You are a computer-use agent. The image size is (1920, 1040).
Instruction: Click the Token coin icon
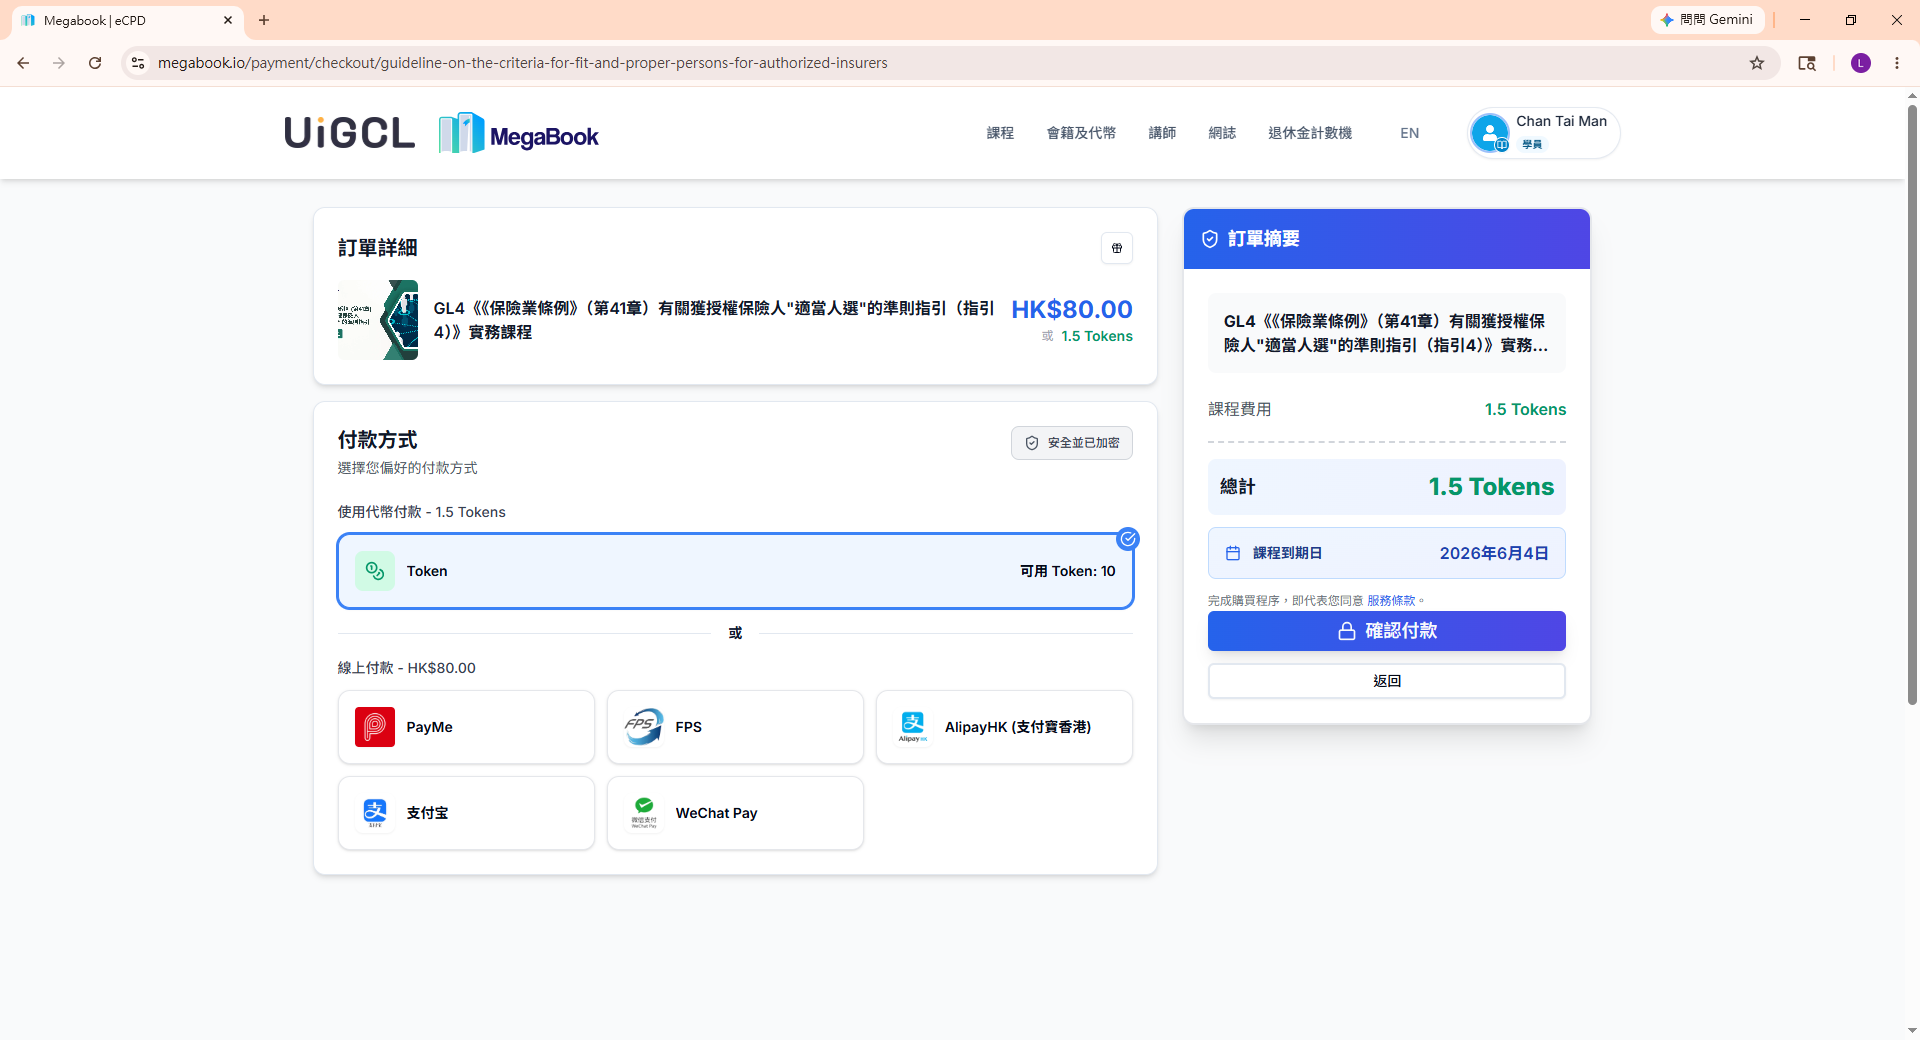tap(375, 571)
